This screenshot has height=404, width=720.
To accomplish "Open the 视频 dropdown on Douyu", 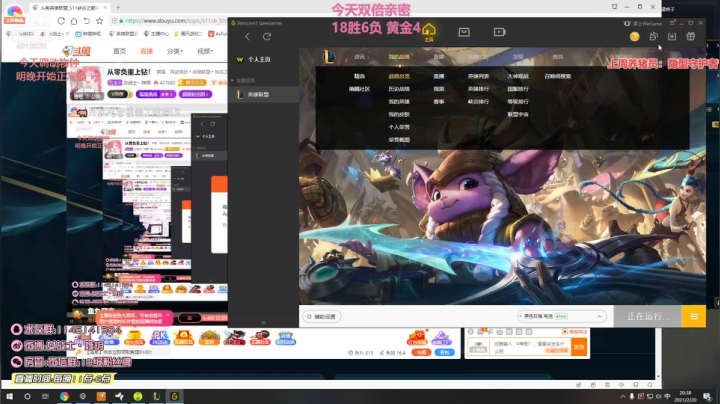I will 205,51.
